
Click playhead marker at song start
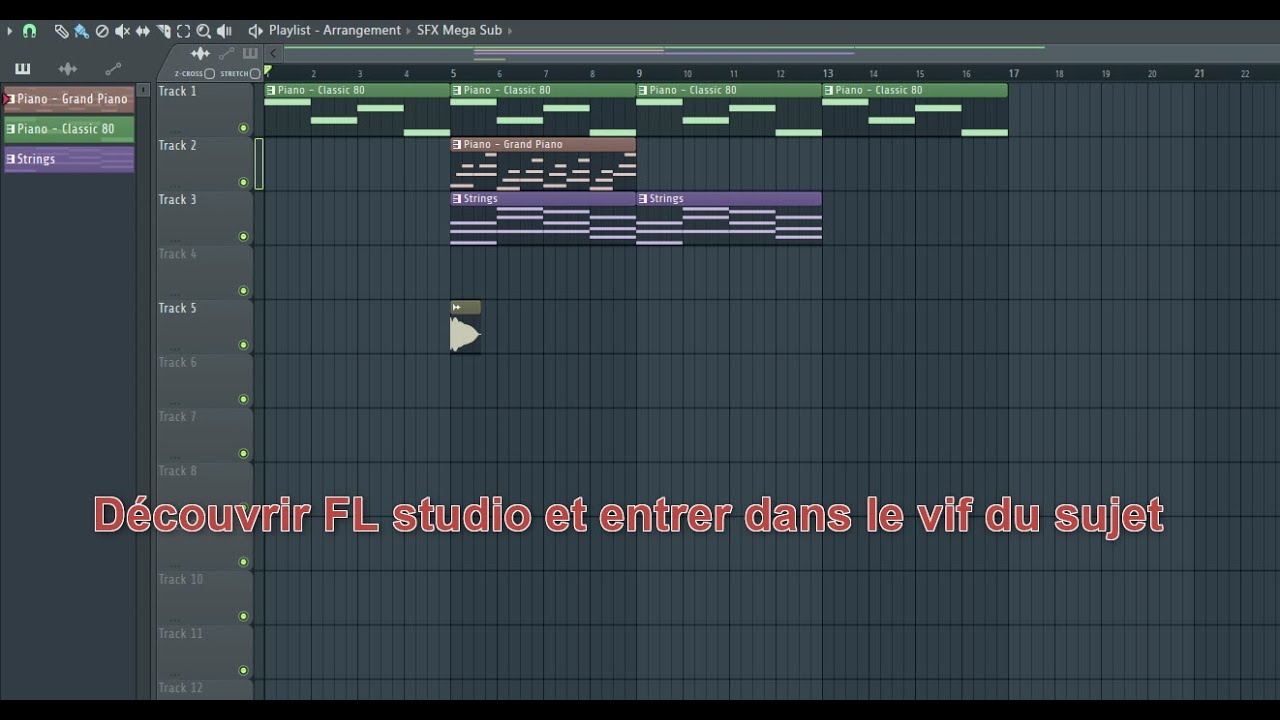point(267,72)
